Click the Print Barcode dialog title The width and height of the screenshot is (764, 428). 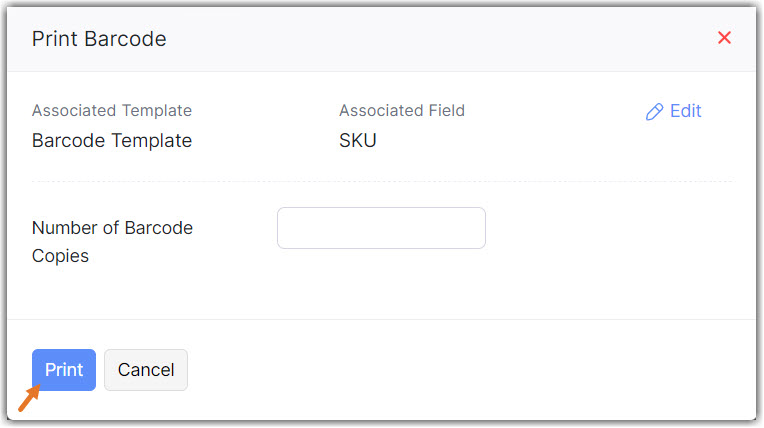tap(99, 39)
